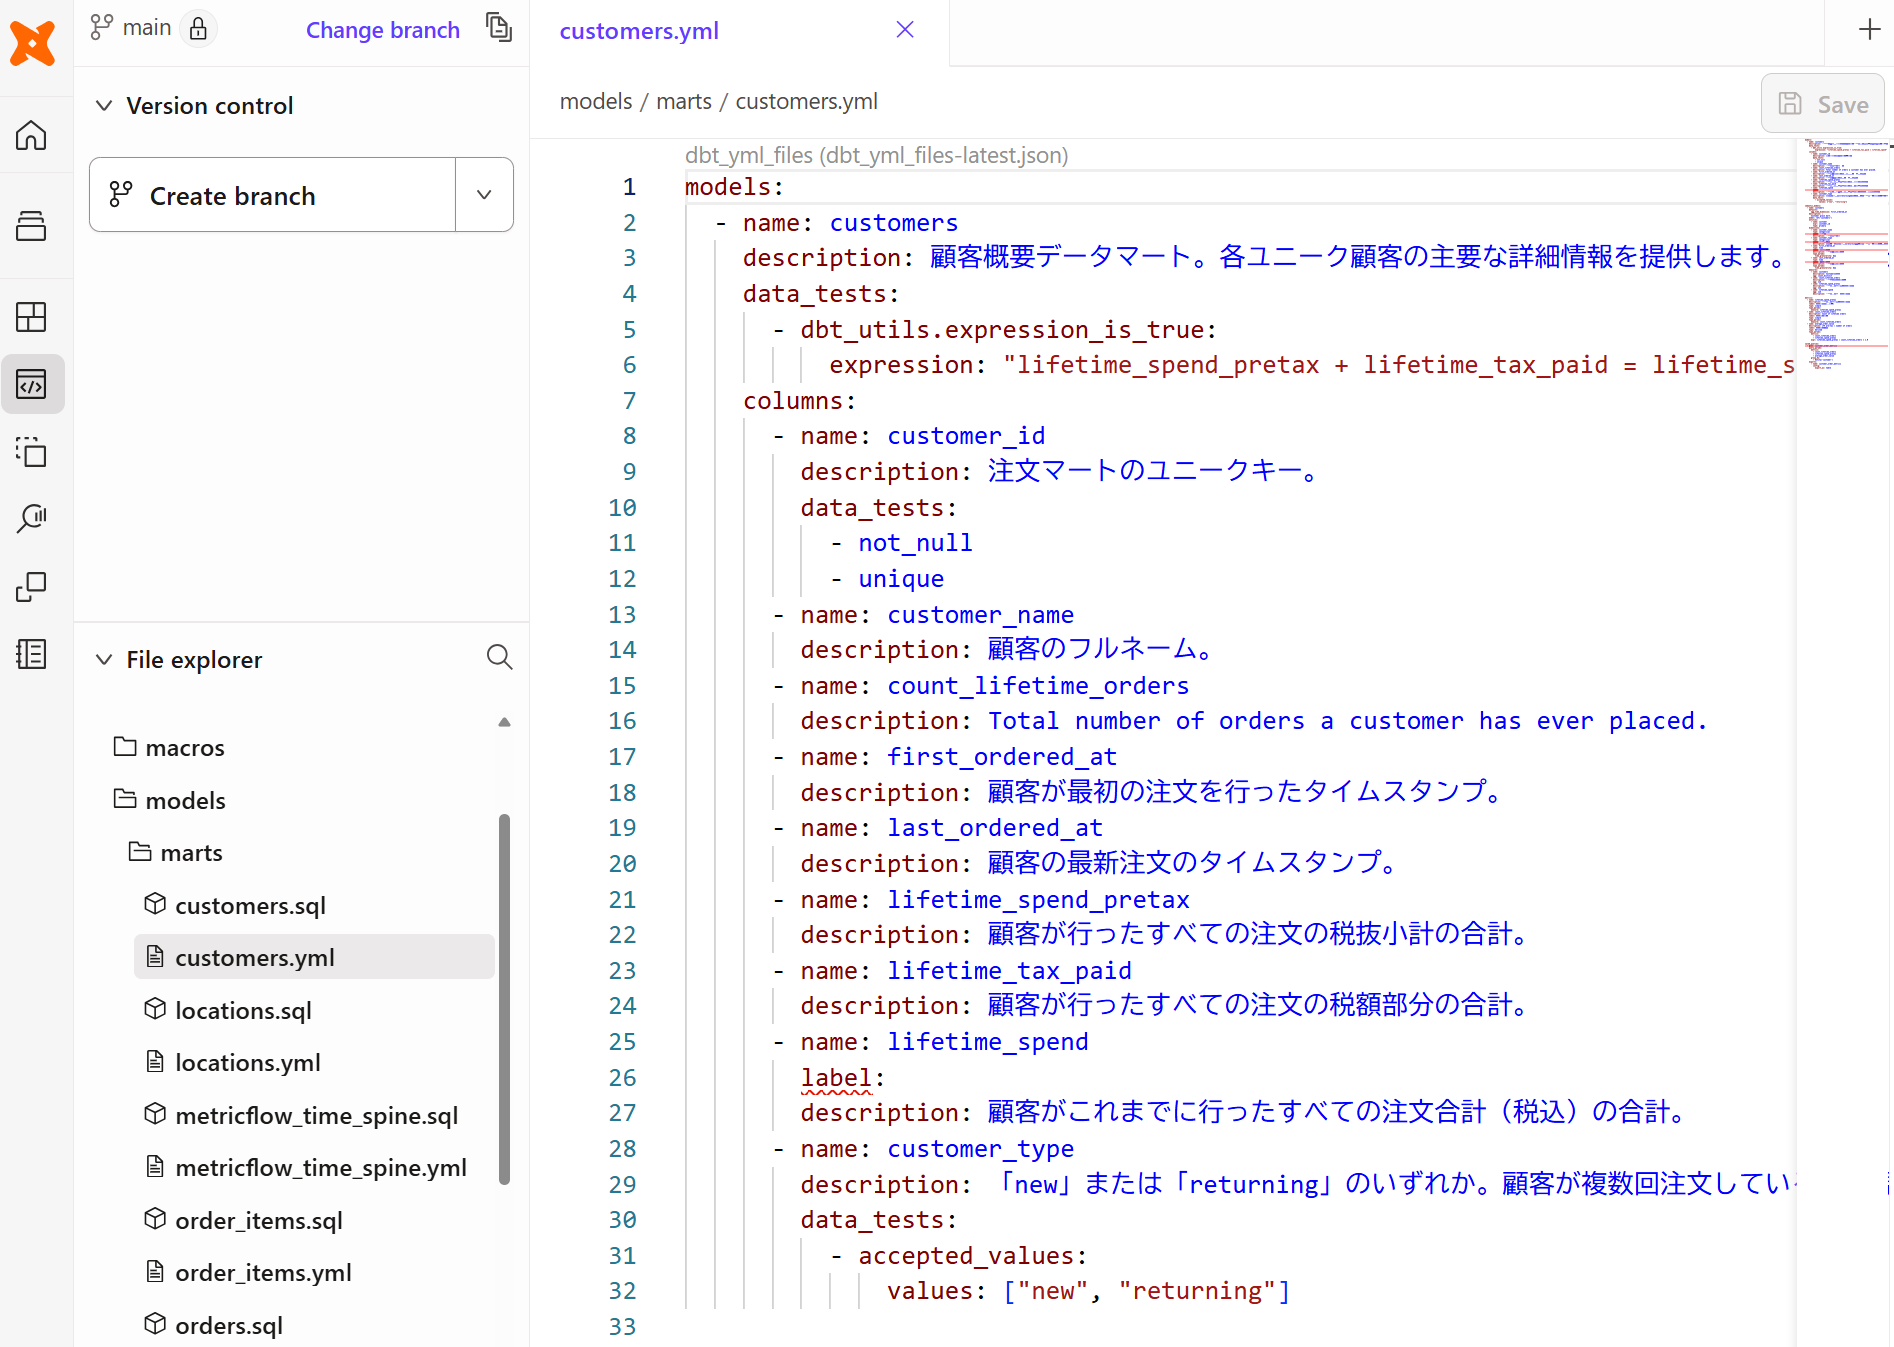1894x1347 pixels.
Task: Click the copy files icon beside Change branch
Action: click(498, 28)
